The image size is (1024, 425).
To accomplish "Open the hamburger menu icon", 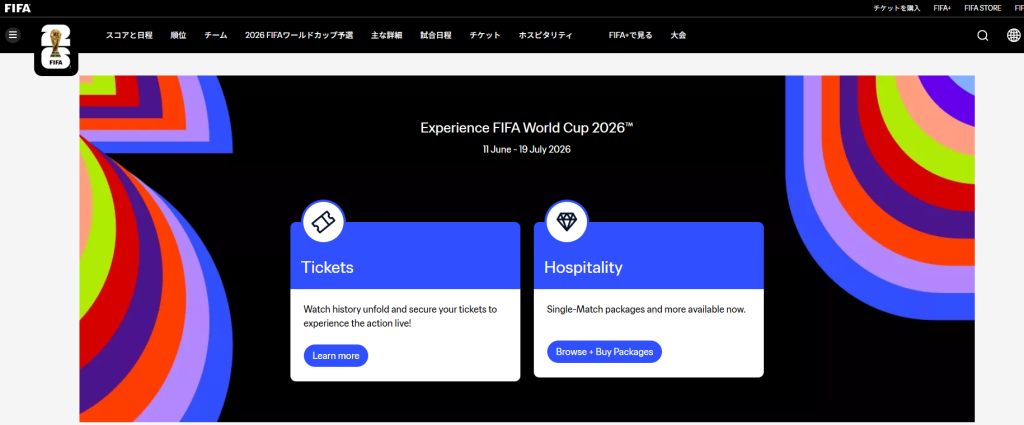I will (x=13, y=35).
